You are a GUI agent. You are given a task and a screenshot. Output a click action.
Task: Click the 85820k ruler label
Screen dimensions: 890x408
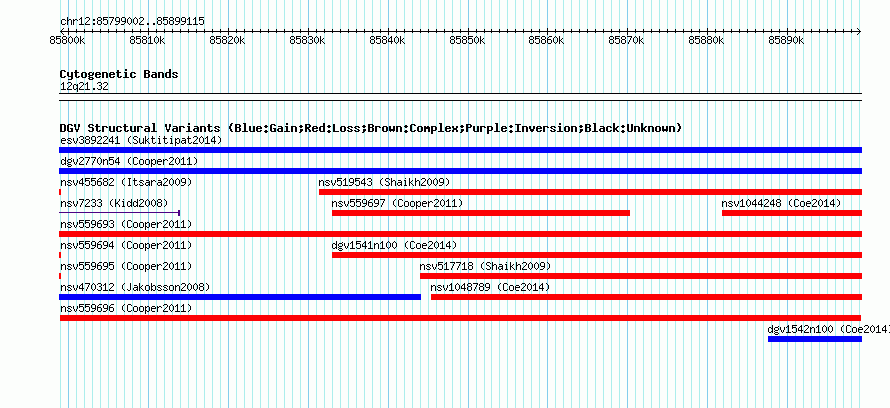(228, 40)
